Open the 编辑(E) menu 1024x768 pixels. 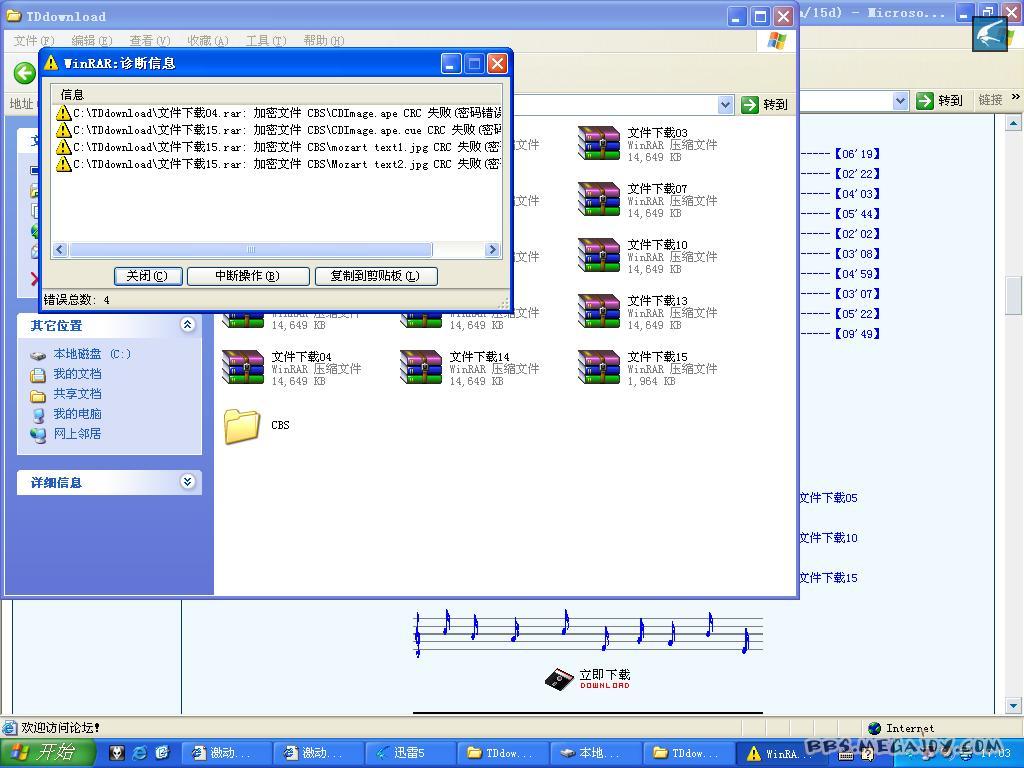pyautogui.click(x=91, y=40)
